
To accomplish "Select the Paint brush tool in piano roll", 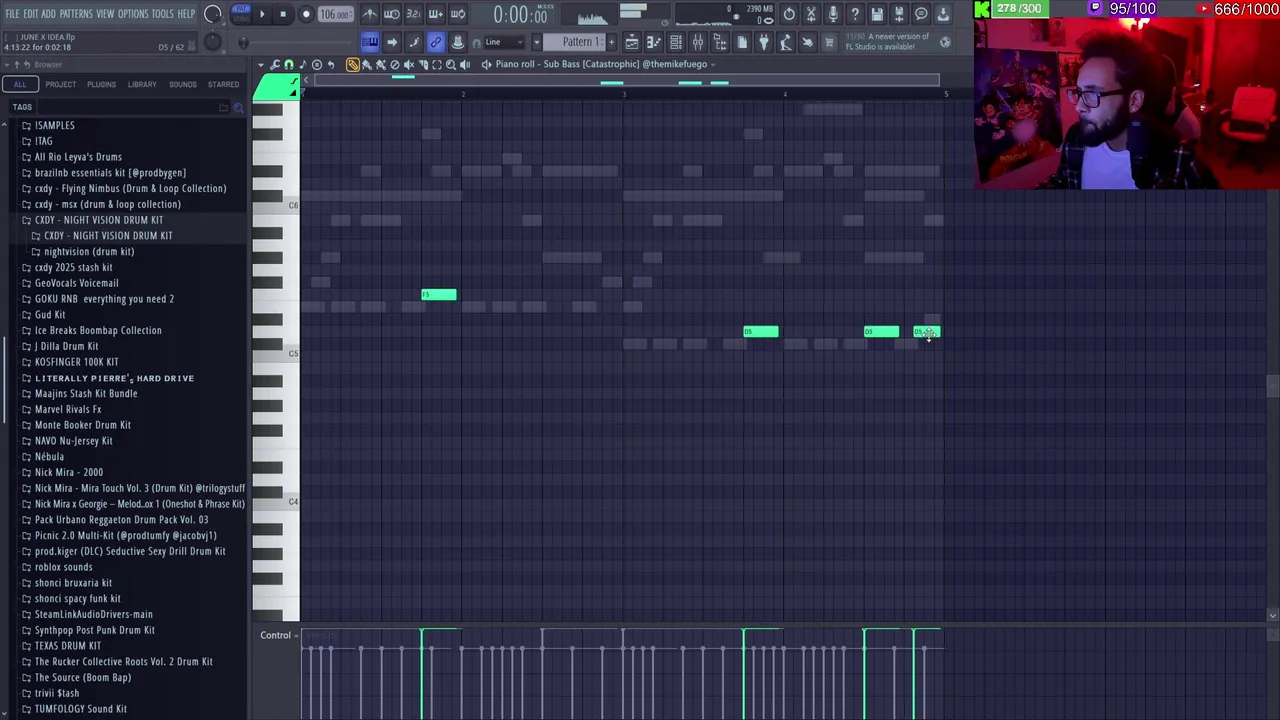I will 367,65.
